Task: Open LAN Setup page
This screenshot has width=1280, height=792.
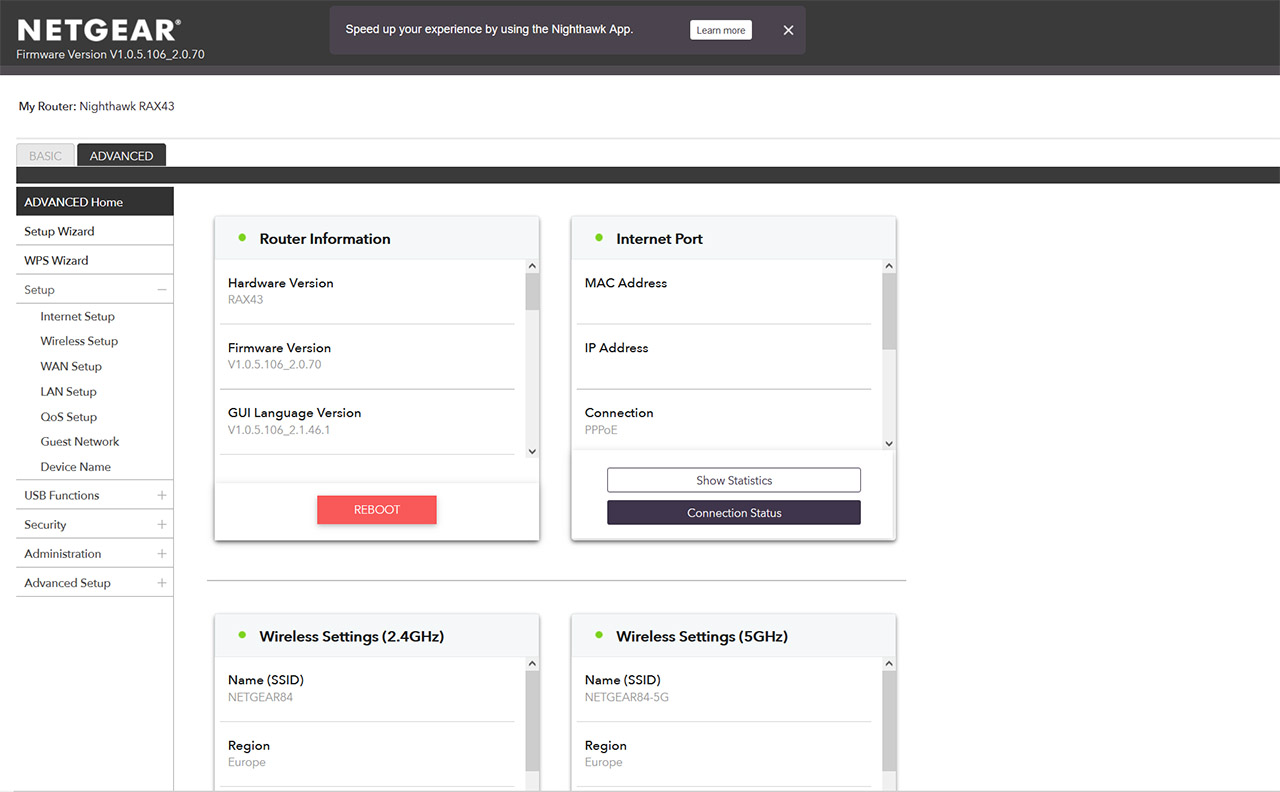Action: tap(68, 392)
